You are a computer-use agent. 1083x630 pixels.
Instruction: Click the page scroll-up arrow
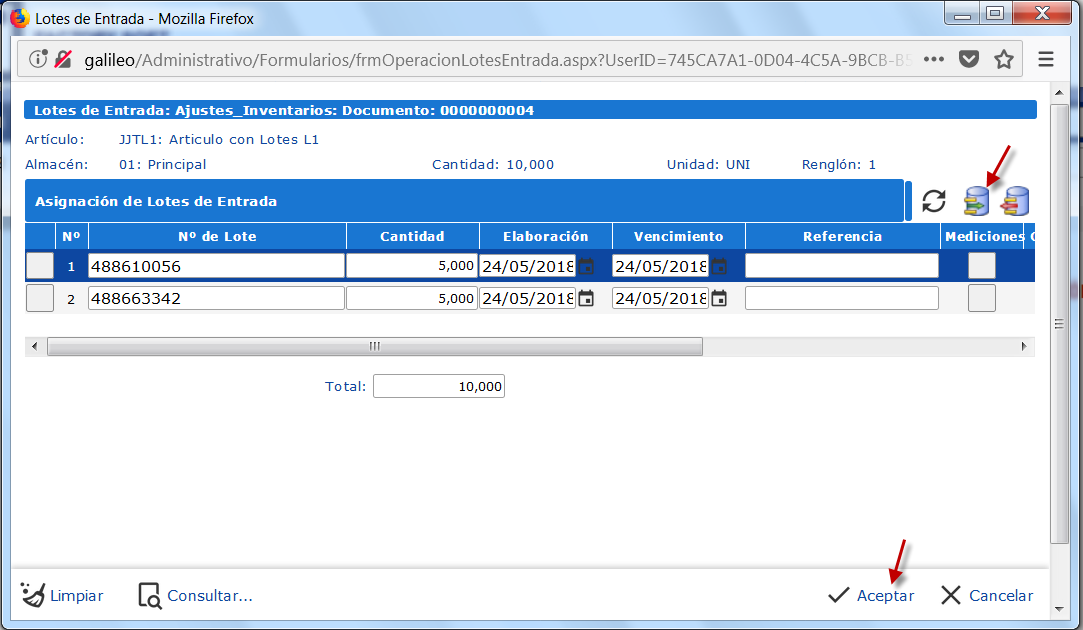pos(1059,92)
